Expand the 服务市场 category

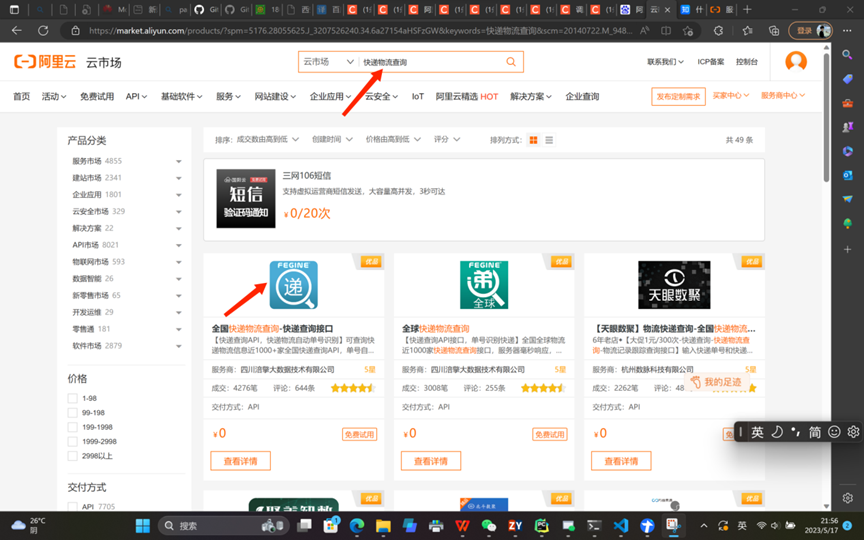[x=179, y=161]
